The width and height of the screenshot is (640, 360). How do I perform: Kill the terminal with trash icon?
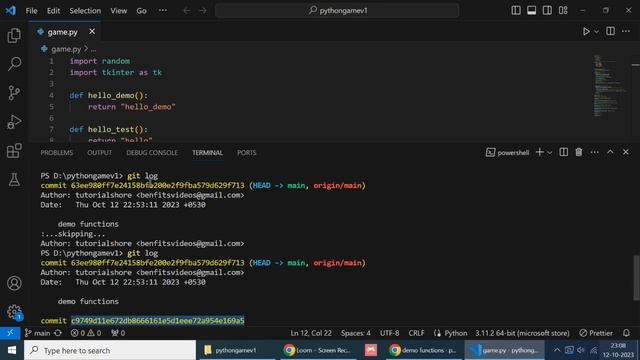tap(579, 152)
